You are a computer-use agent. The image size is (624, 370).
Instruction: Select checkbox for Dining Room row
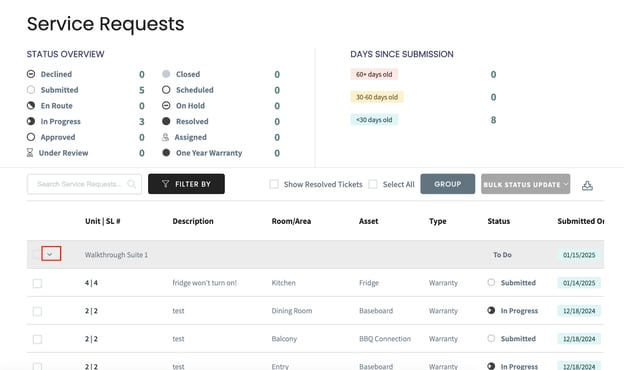(37, 311)
